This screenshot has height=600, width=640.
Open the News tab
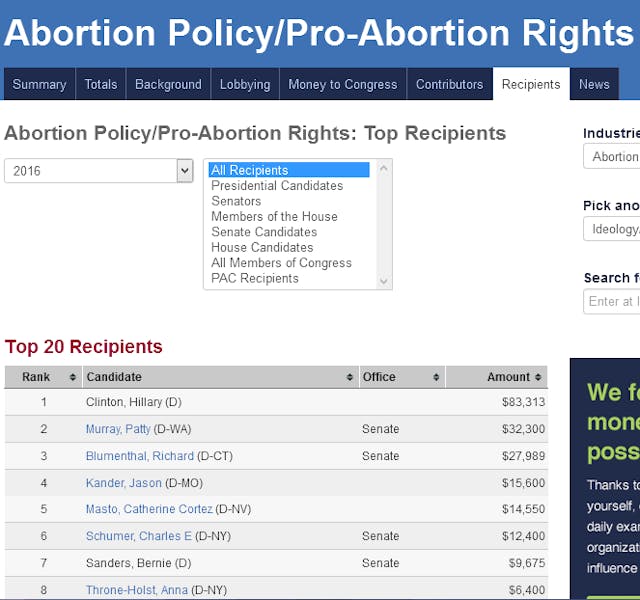pos(594,84)
